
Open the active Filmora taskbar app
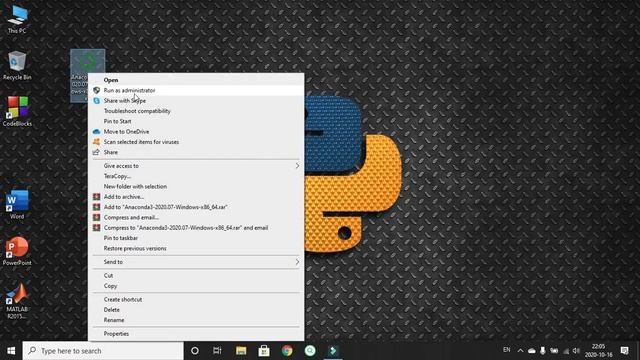pyautogui.click(x=333, y=351)
